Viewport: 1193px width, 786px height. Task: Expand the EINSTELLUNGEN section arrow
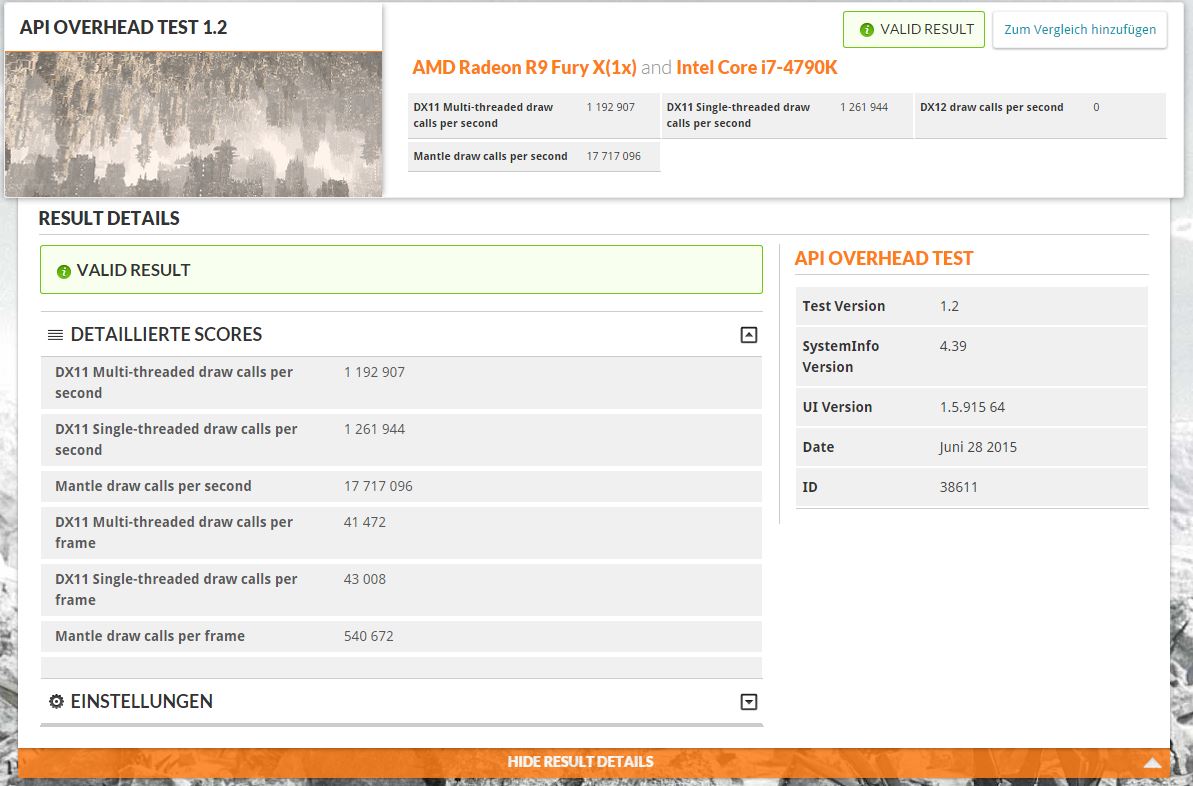click(x=749, y=702)
